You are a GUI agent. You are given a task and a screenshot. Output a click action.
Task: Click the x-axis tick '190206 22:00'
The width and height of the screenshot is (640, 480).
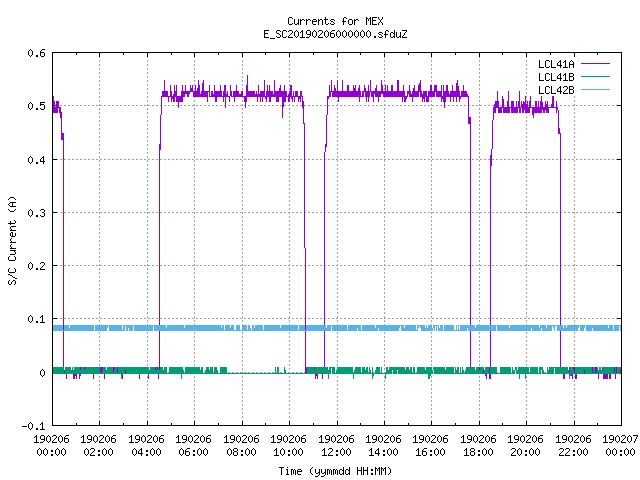pyautogui.click(x=573, y=446)
